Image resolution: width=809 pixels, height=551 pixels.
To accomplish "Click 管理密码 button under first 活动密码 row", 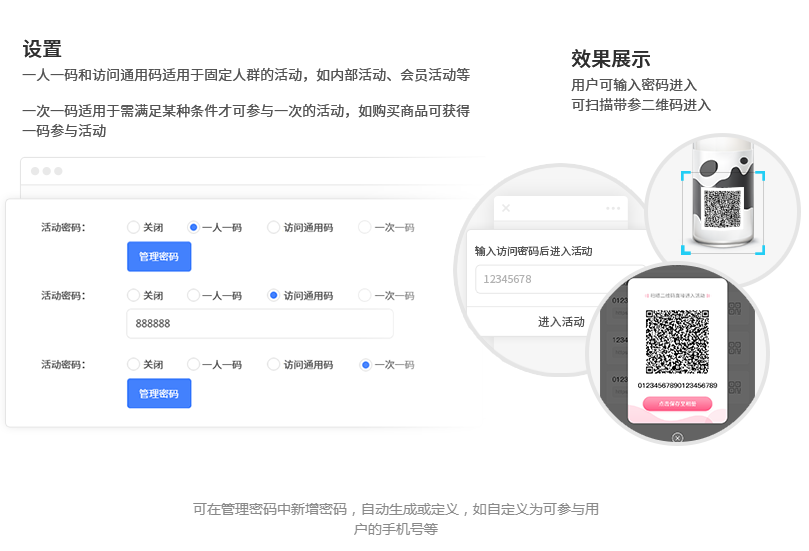I will [159, 256].
